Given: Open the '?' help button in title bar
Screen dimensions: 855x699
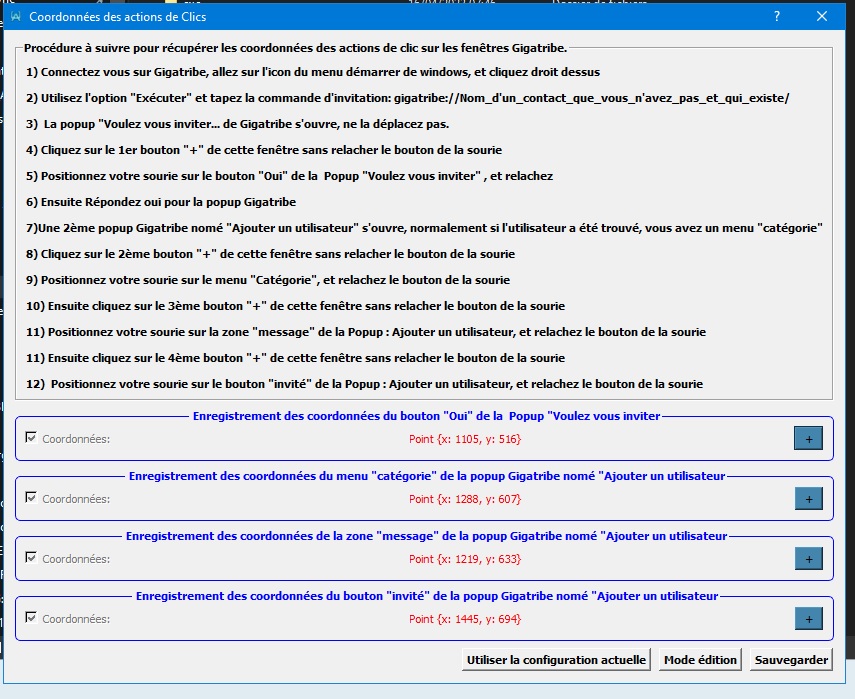Looking at the screenshot, I should tap(776, 16).
